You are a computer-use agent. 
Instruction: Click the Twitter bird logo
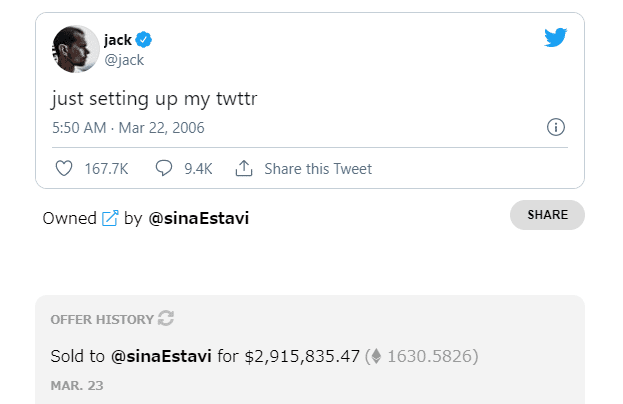[556, 38]
